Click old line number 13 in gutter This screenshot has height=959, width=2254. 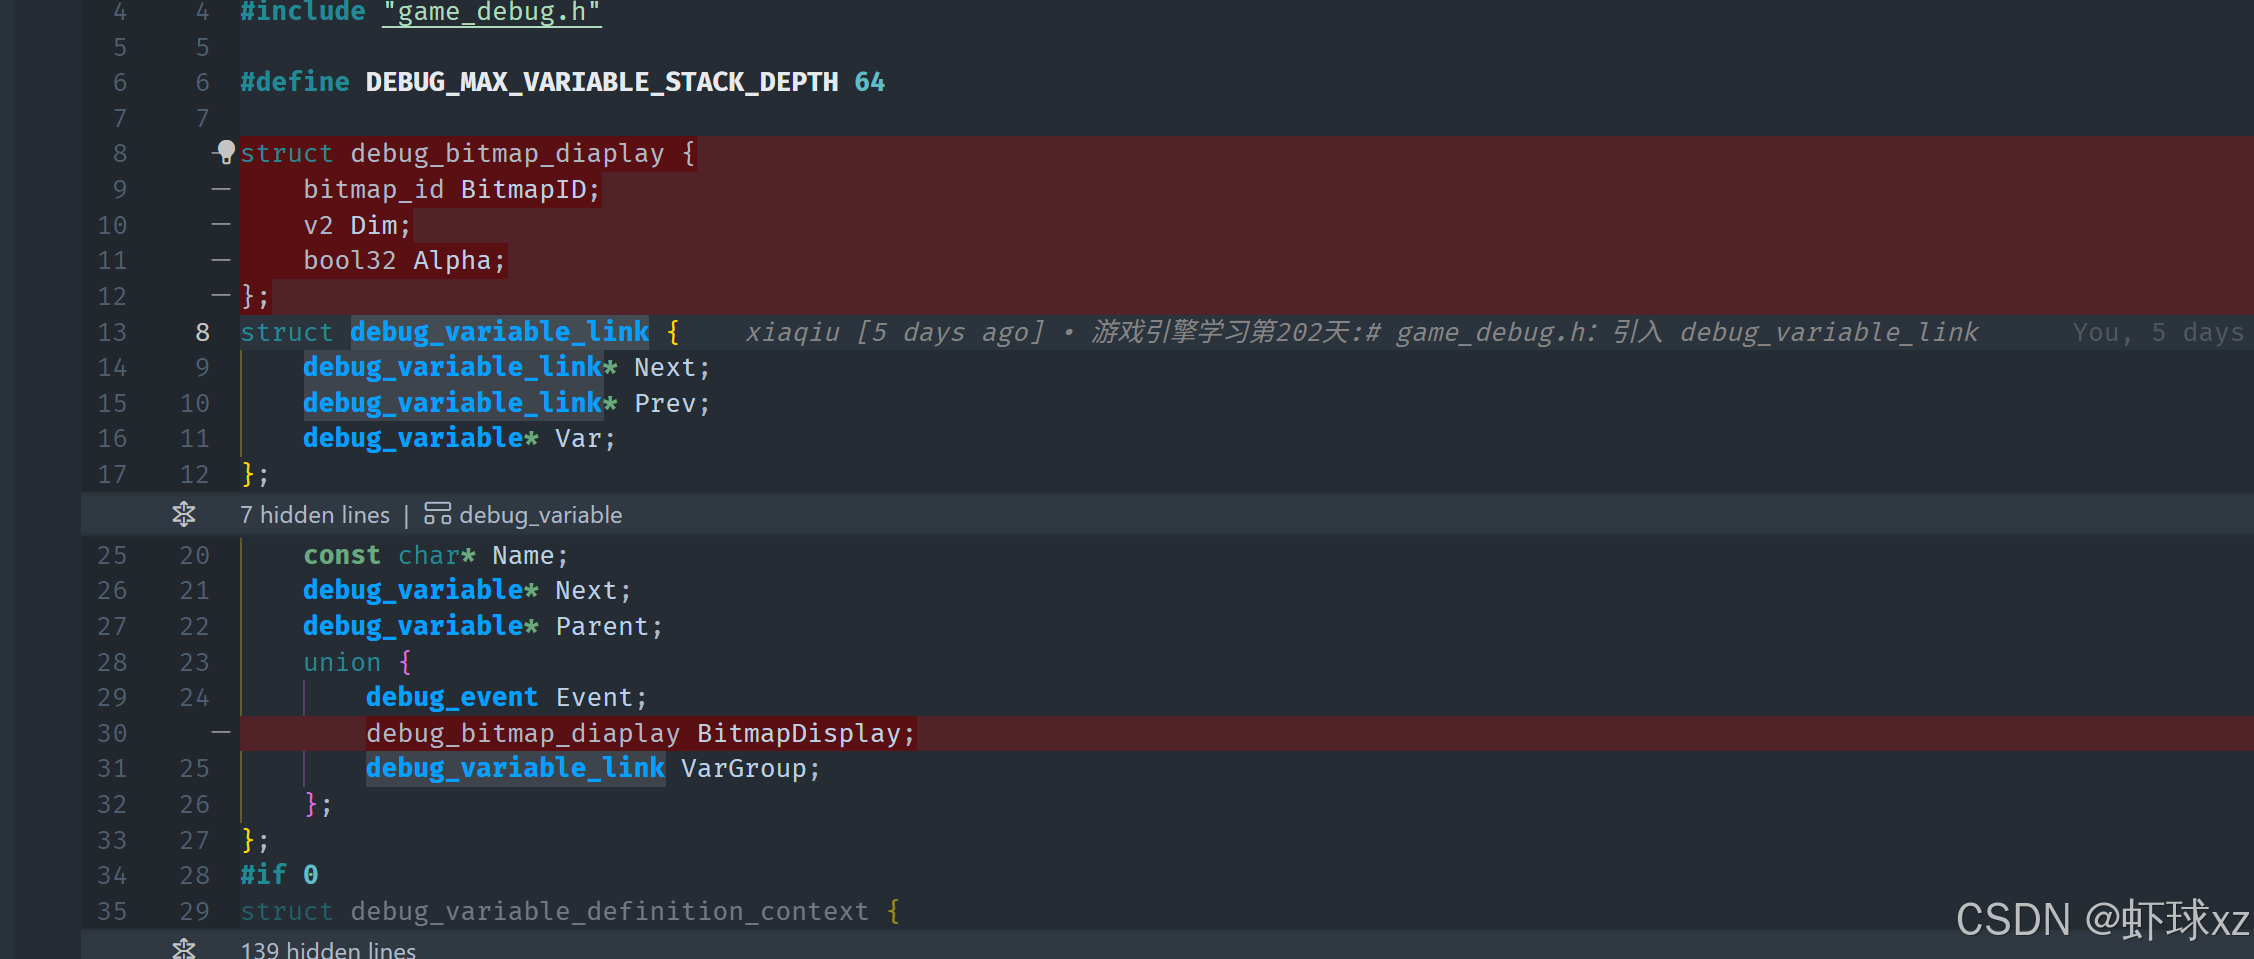(x=112, y=332)
